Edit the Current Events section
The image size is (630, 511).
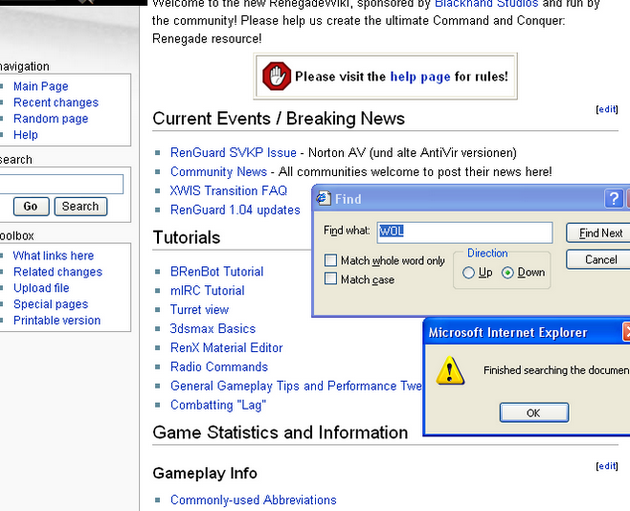(606, 109)
